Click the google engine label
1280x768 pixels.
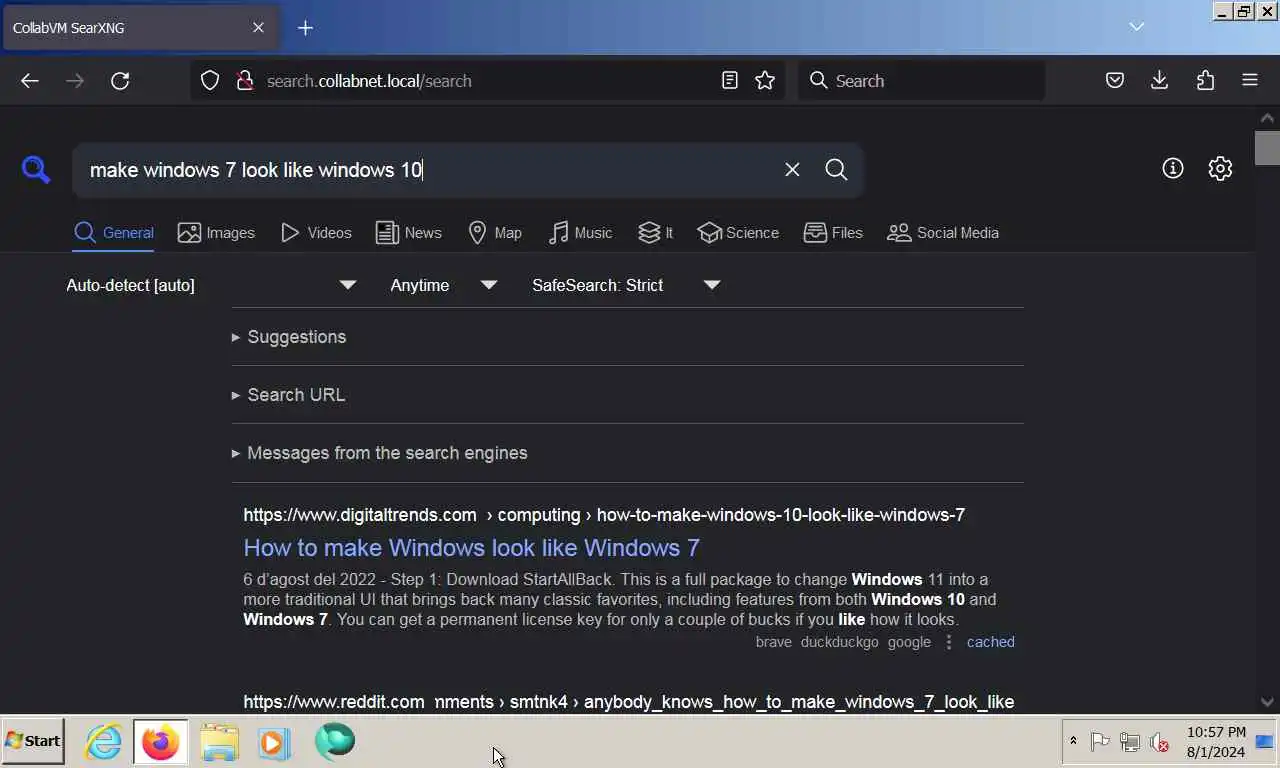coord(909,642)
